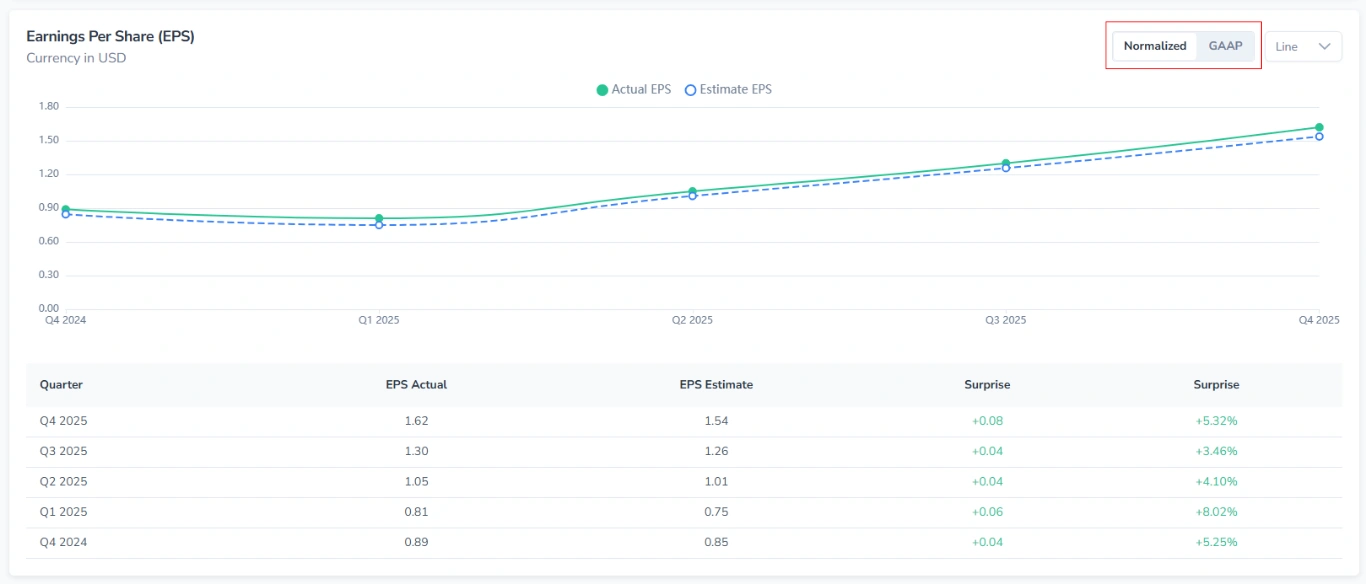The width and height of the screenshot is (1366, 584).
Task: Open the Line chart type dropdown
Action: coord(1303,46)
